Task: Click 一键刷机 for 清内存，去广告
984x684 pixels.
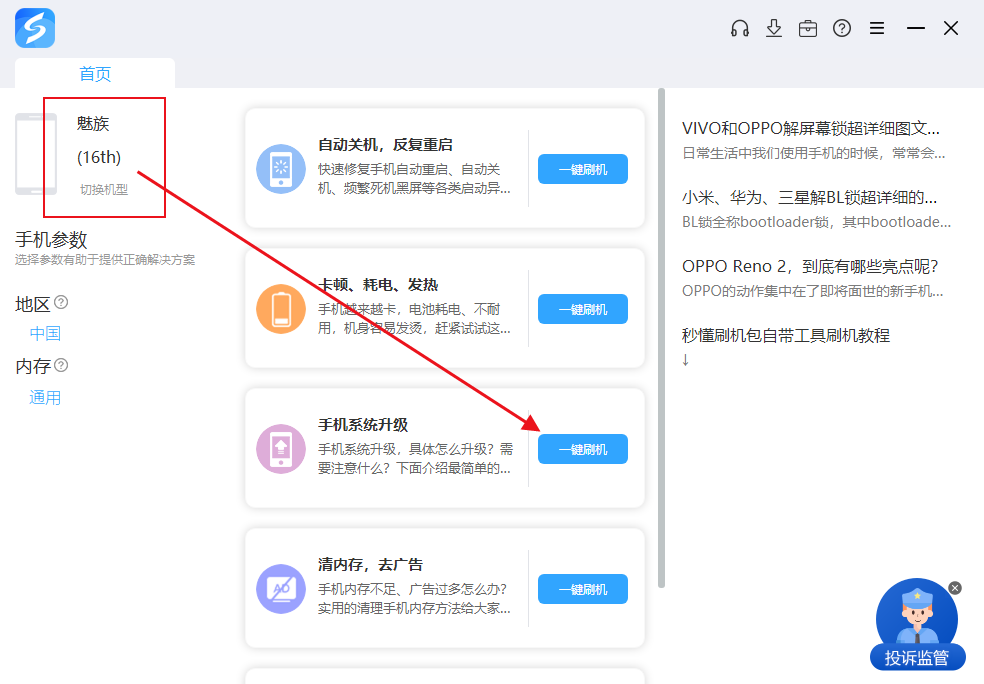Action: click(583, 589)
